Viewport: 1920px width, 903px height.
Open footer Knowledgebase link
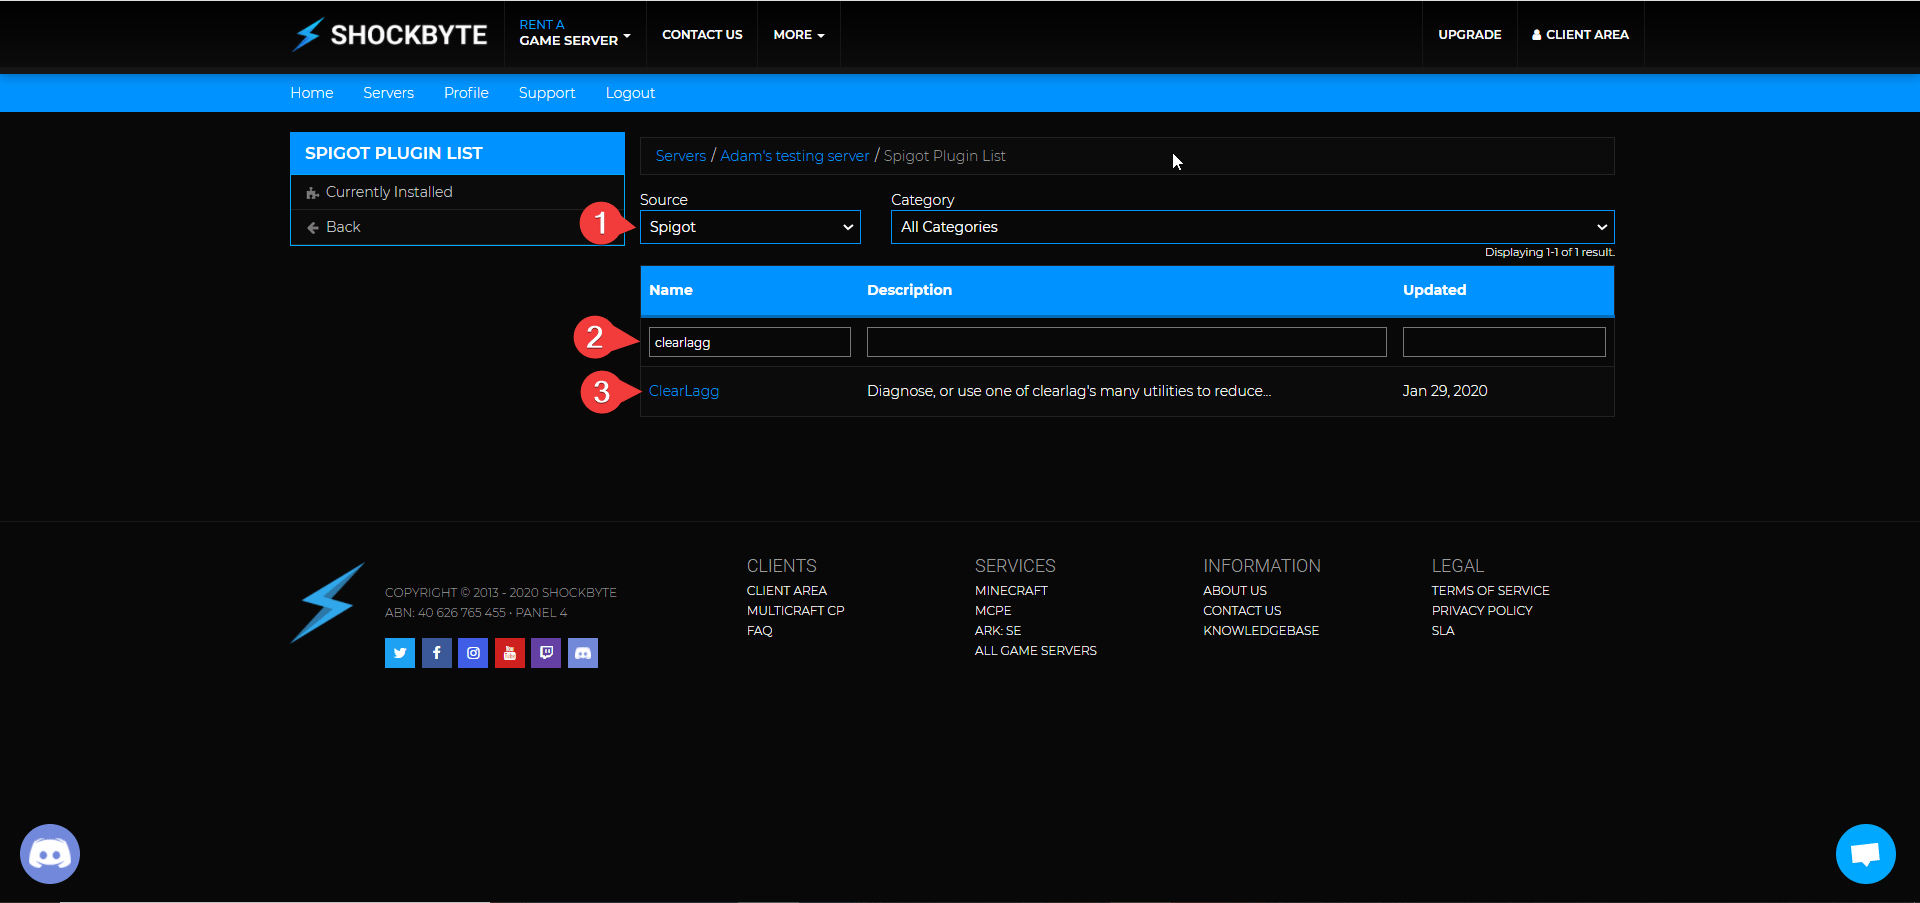1261,631
